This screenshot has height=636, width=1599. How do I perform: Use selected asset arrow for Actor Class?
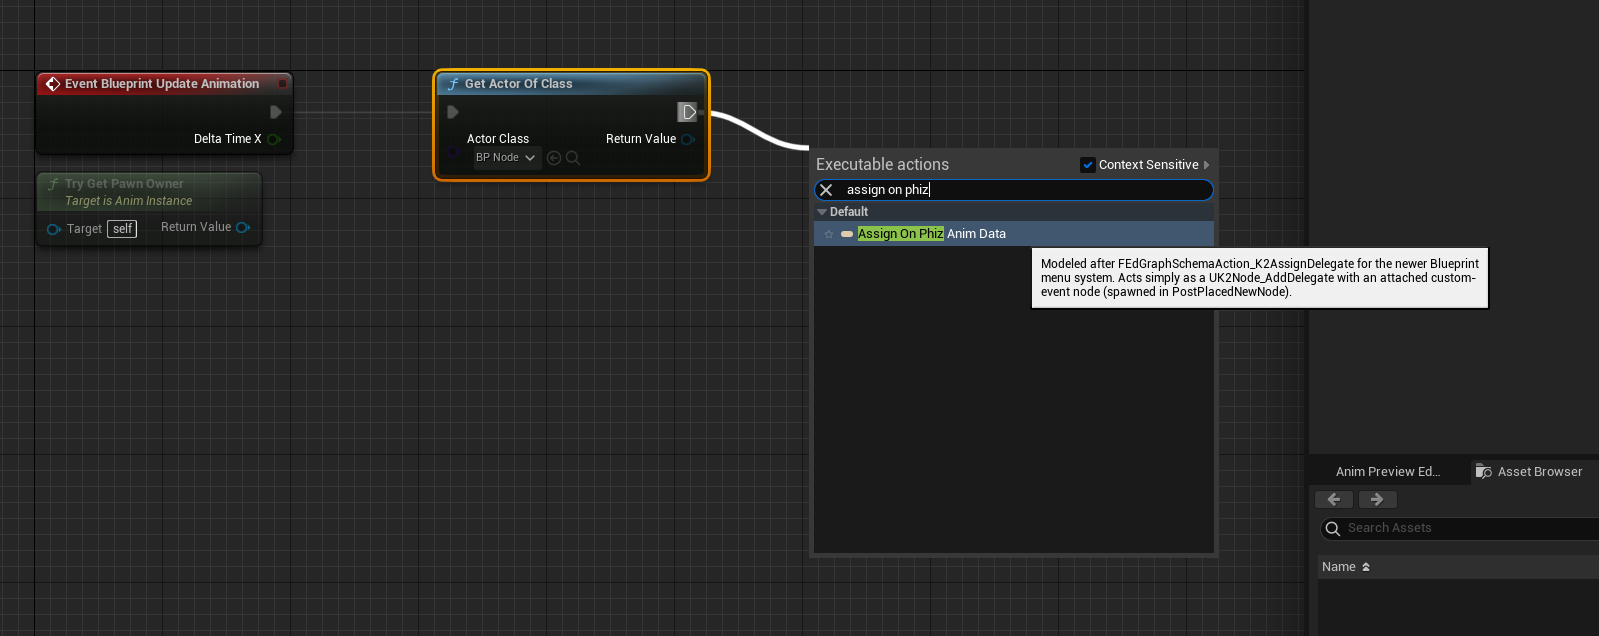tap(554, 158)
